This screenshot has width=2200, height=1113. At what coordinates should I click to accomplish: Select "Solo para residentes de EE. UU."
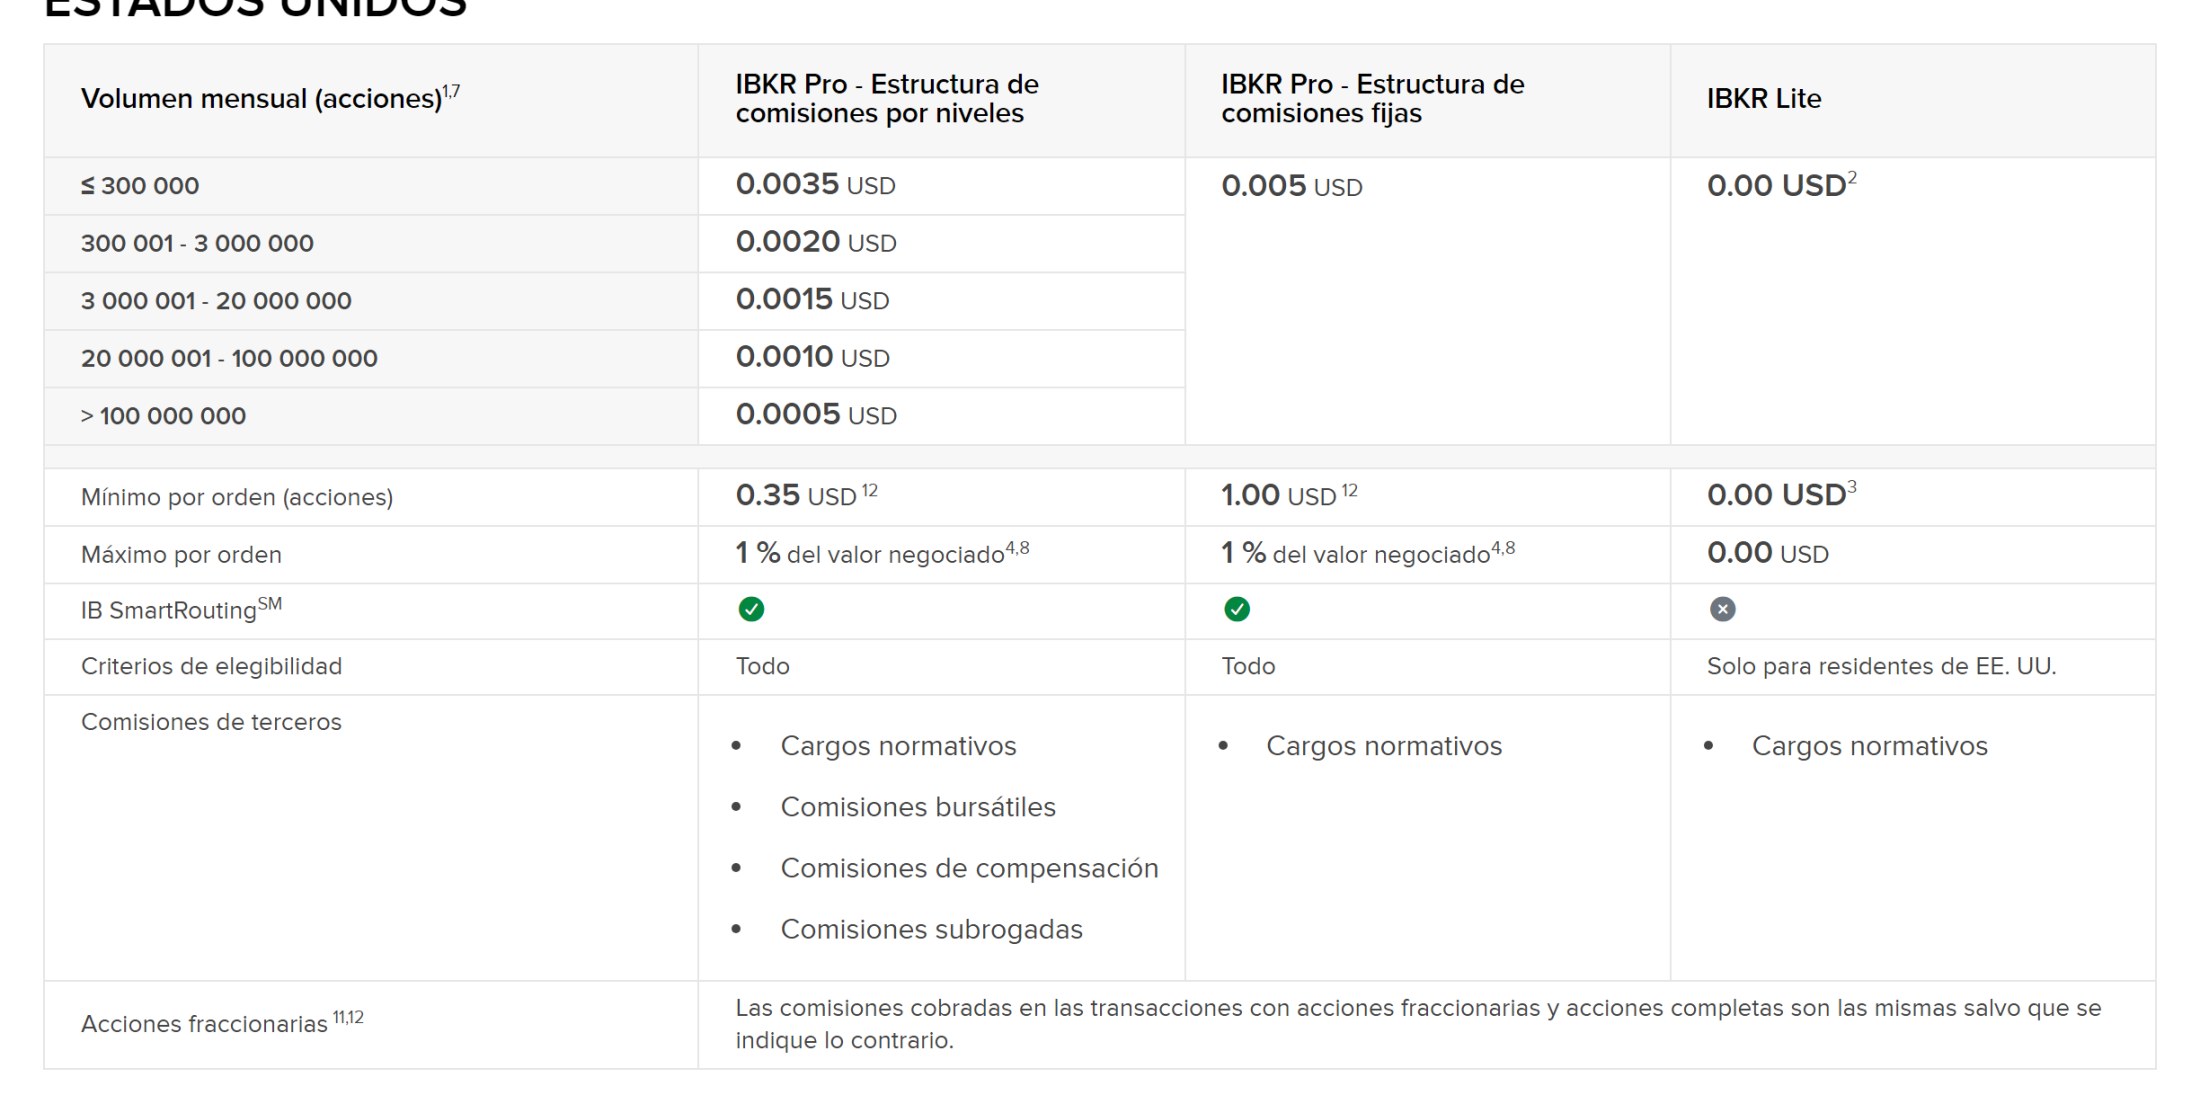pyautogui.click(x=1881, y=666)
